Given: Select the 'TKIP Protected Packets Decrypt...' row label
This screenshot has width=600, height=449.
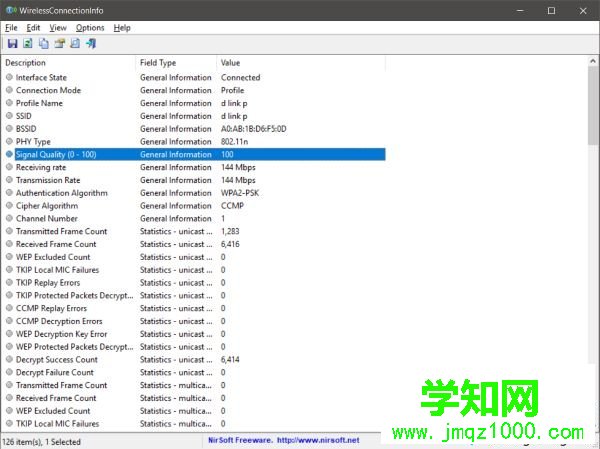Looking at the screenshot, I should (x=75, y=296).
